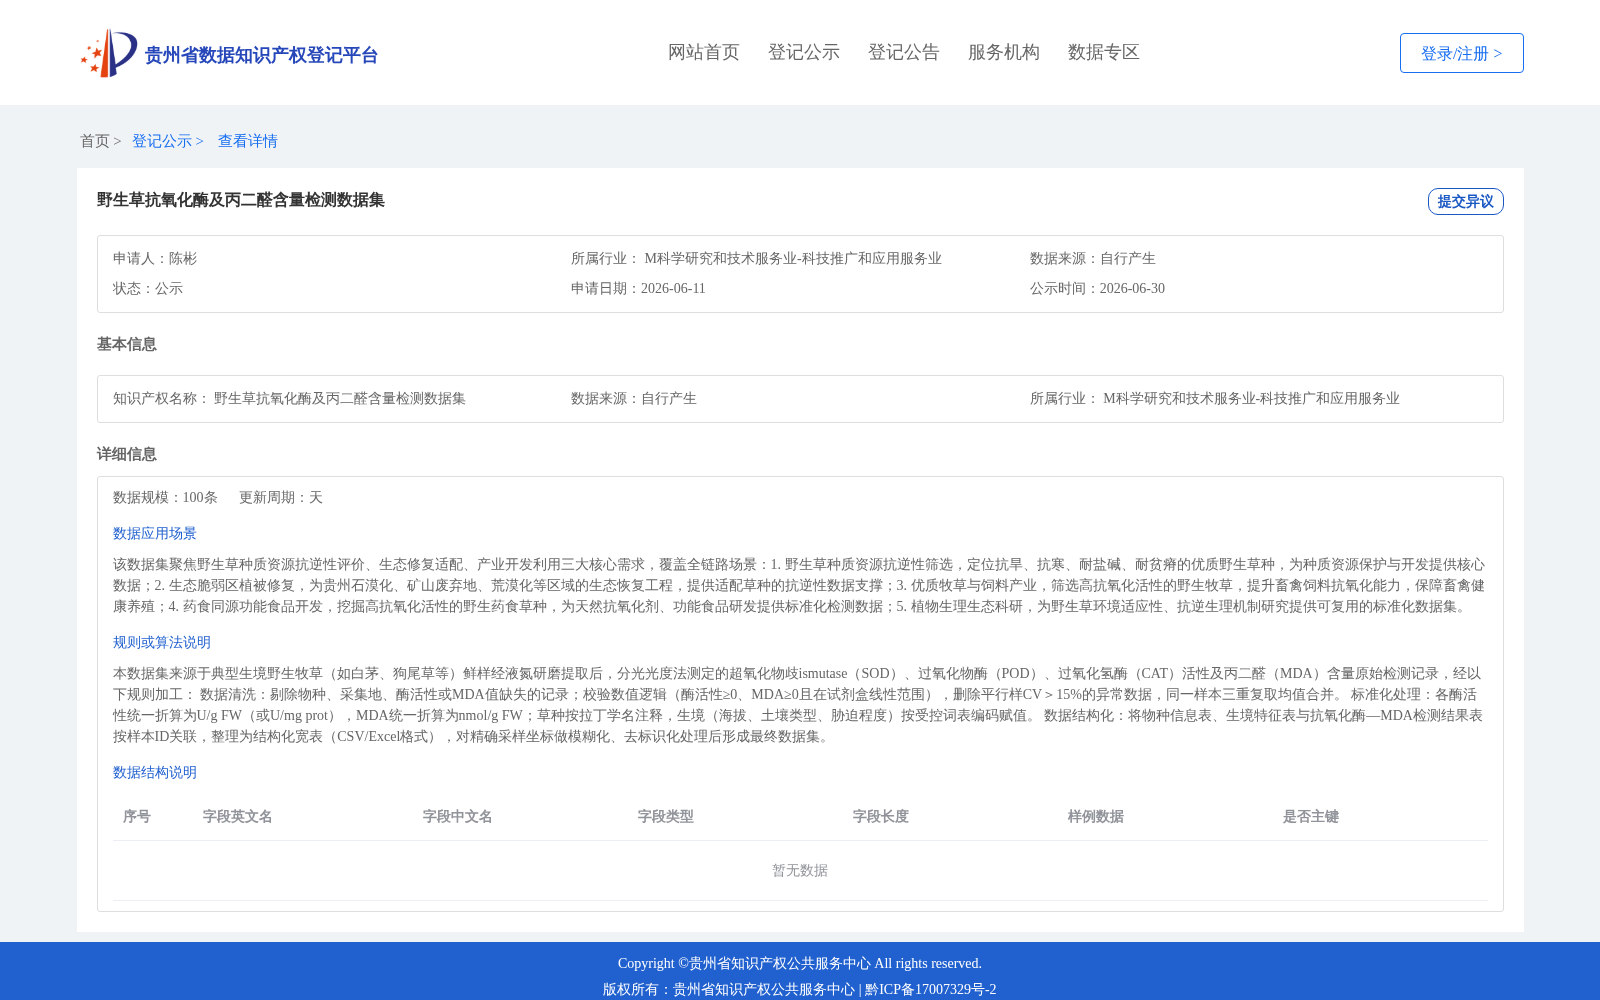
Task: Click 数据来源：自行产生 in the top info box
Action: (1093, 258)
